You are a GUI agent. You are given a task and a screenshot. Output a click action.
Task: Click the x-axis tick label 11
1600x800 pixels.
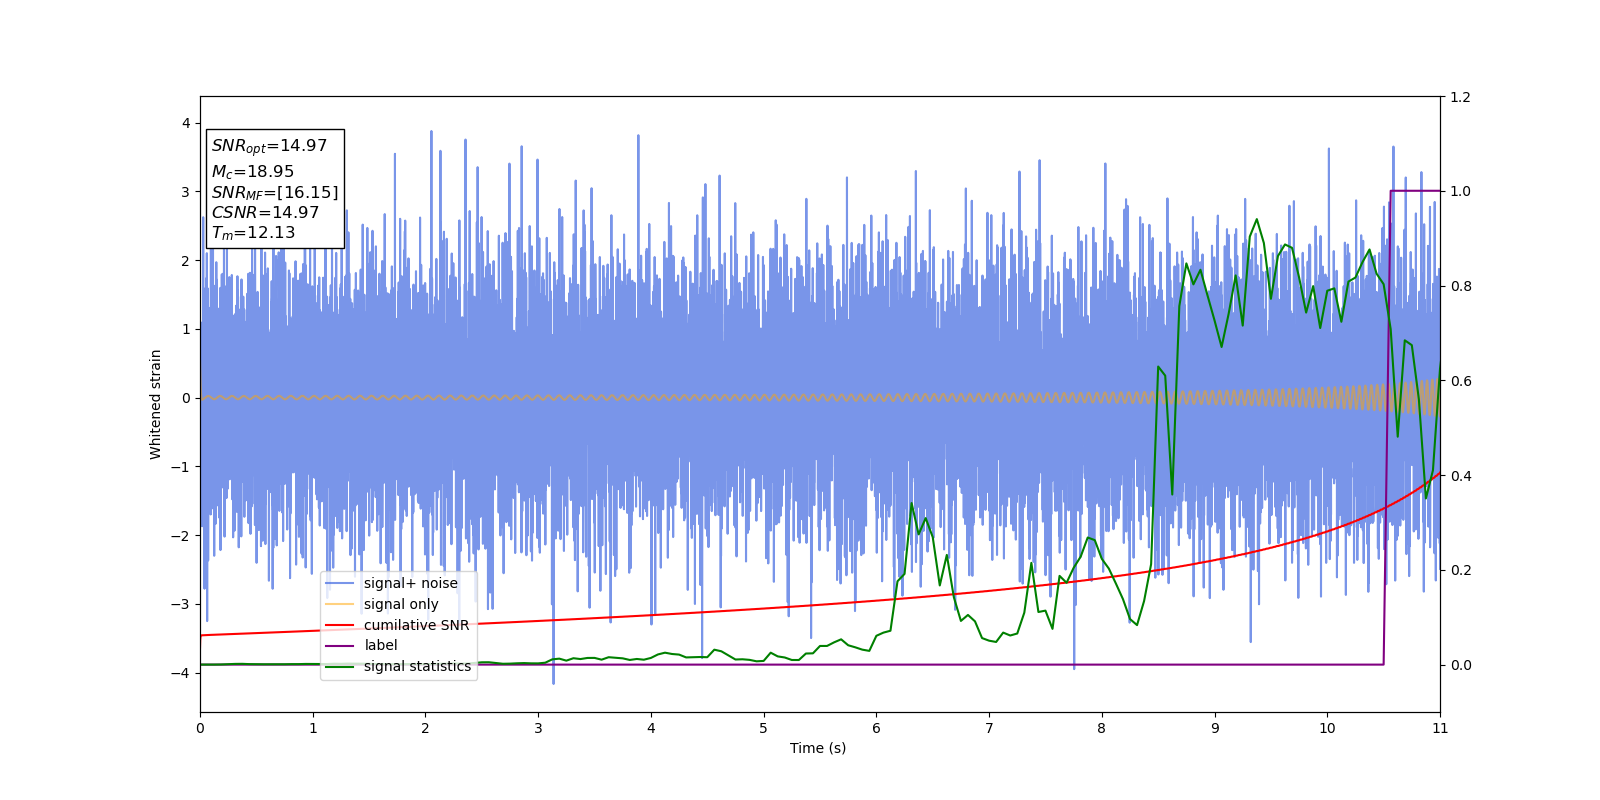[x=1440, y=728]
